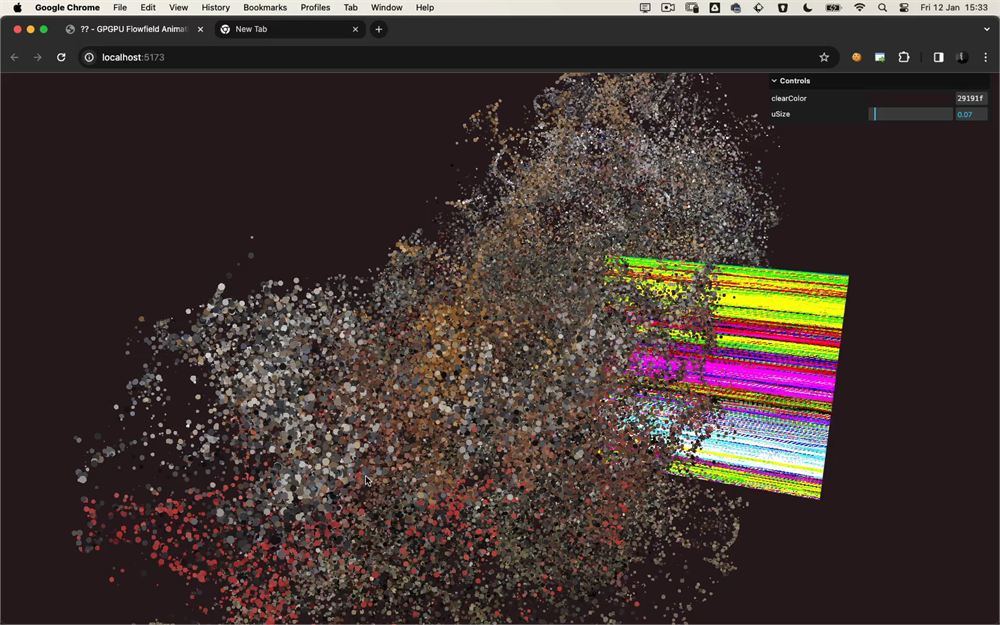Open the Bookmarks menu
The image size is (1000, 625).
coord(265,8)
